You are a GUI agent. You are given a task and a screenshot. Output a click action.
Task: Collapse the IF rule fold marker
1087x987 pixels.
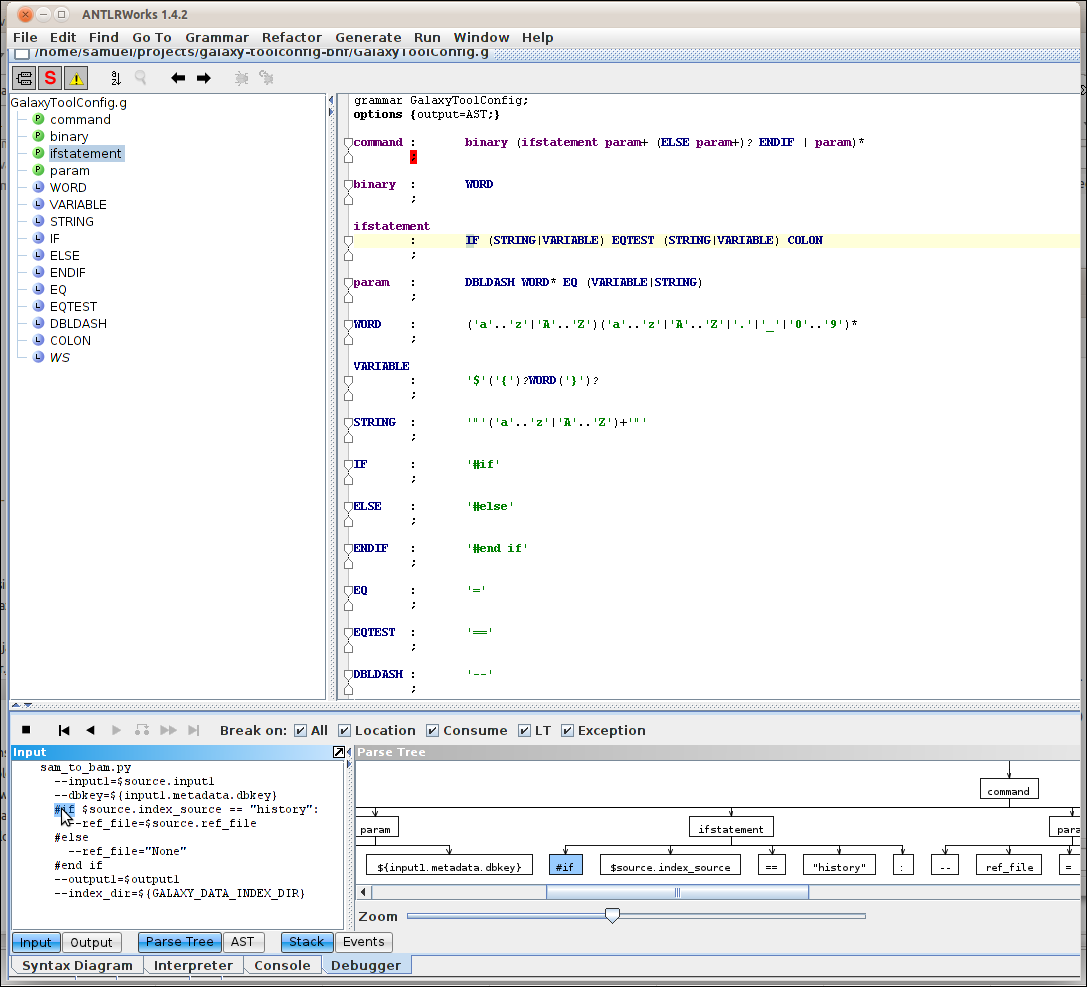pos(348,465)
